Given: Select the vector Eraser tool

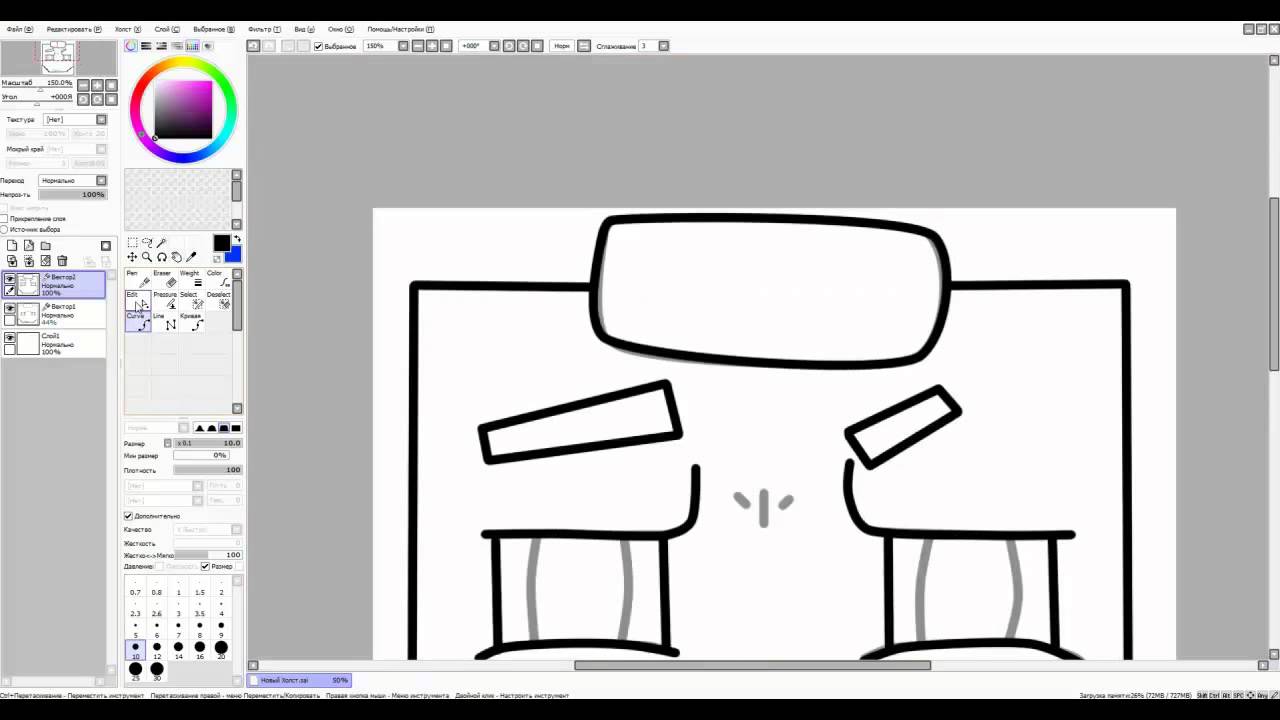Looking at the screenshot, I should tap(164, 279).
